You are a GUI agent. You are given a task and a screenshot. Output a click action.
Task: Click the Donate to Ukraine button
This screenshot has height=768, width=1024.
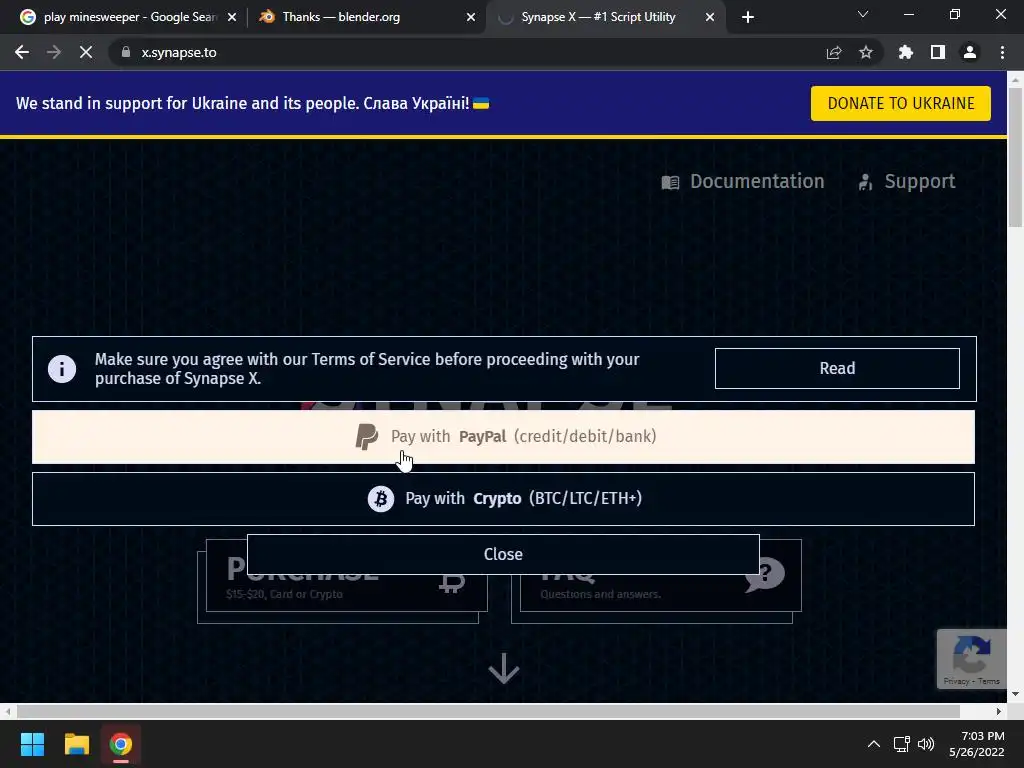pos(901,103)
